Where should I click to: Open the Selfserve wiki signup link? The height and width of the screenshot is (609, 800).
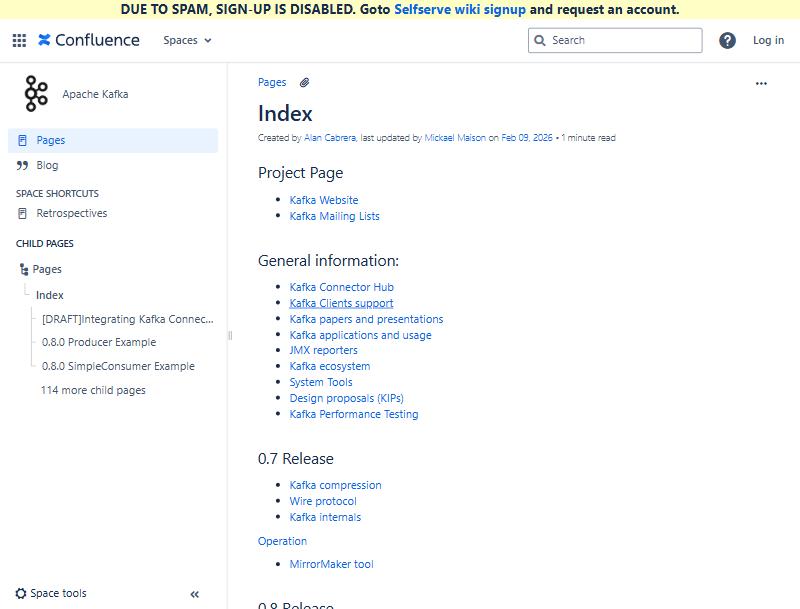pyautogui.click(x=460, y=10)
